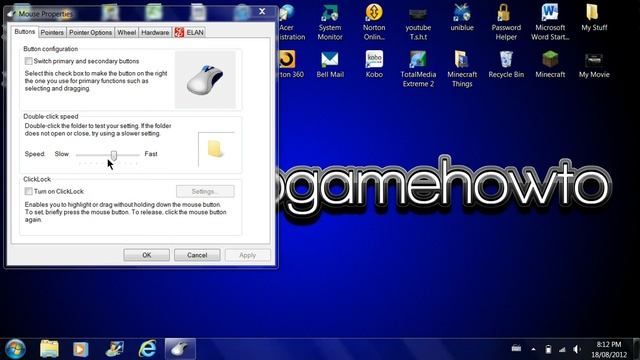
Task: Show hidden tray icons arrow
Action: tap(533, 349)
